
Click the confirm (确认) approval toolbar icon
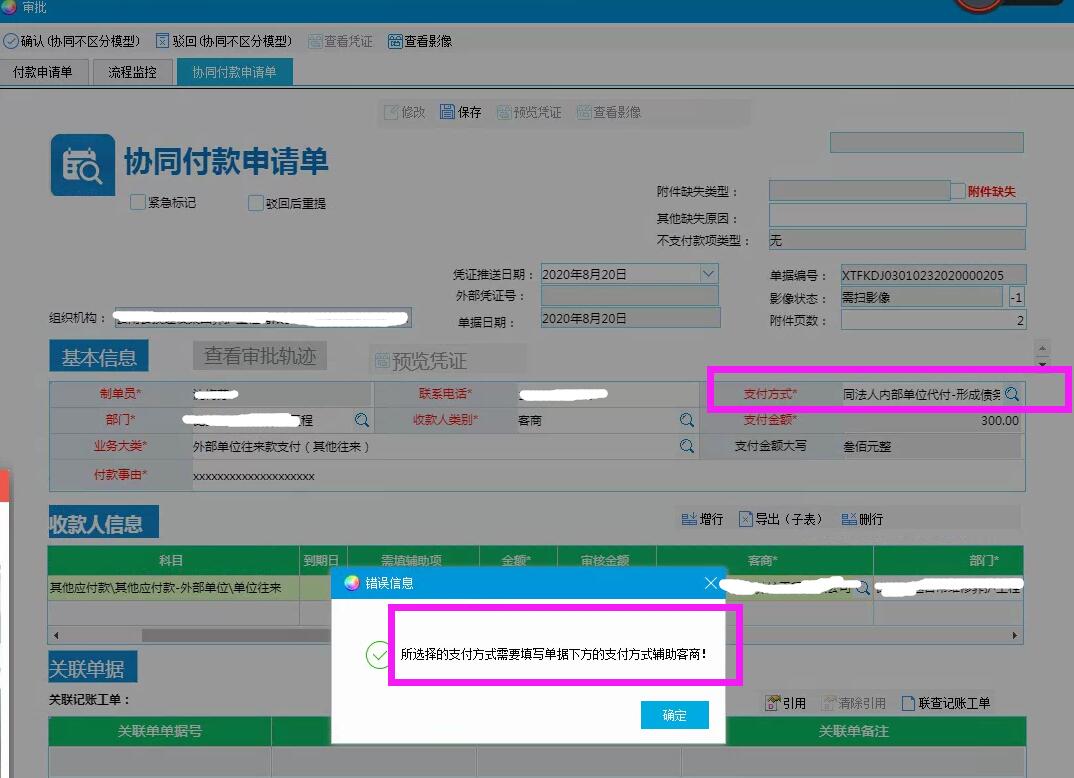coord(11,41)
